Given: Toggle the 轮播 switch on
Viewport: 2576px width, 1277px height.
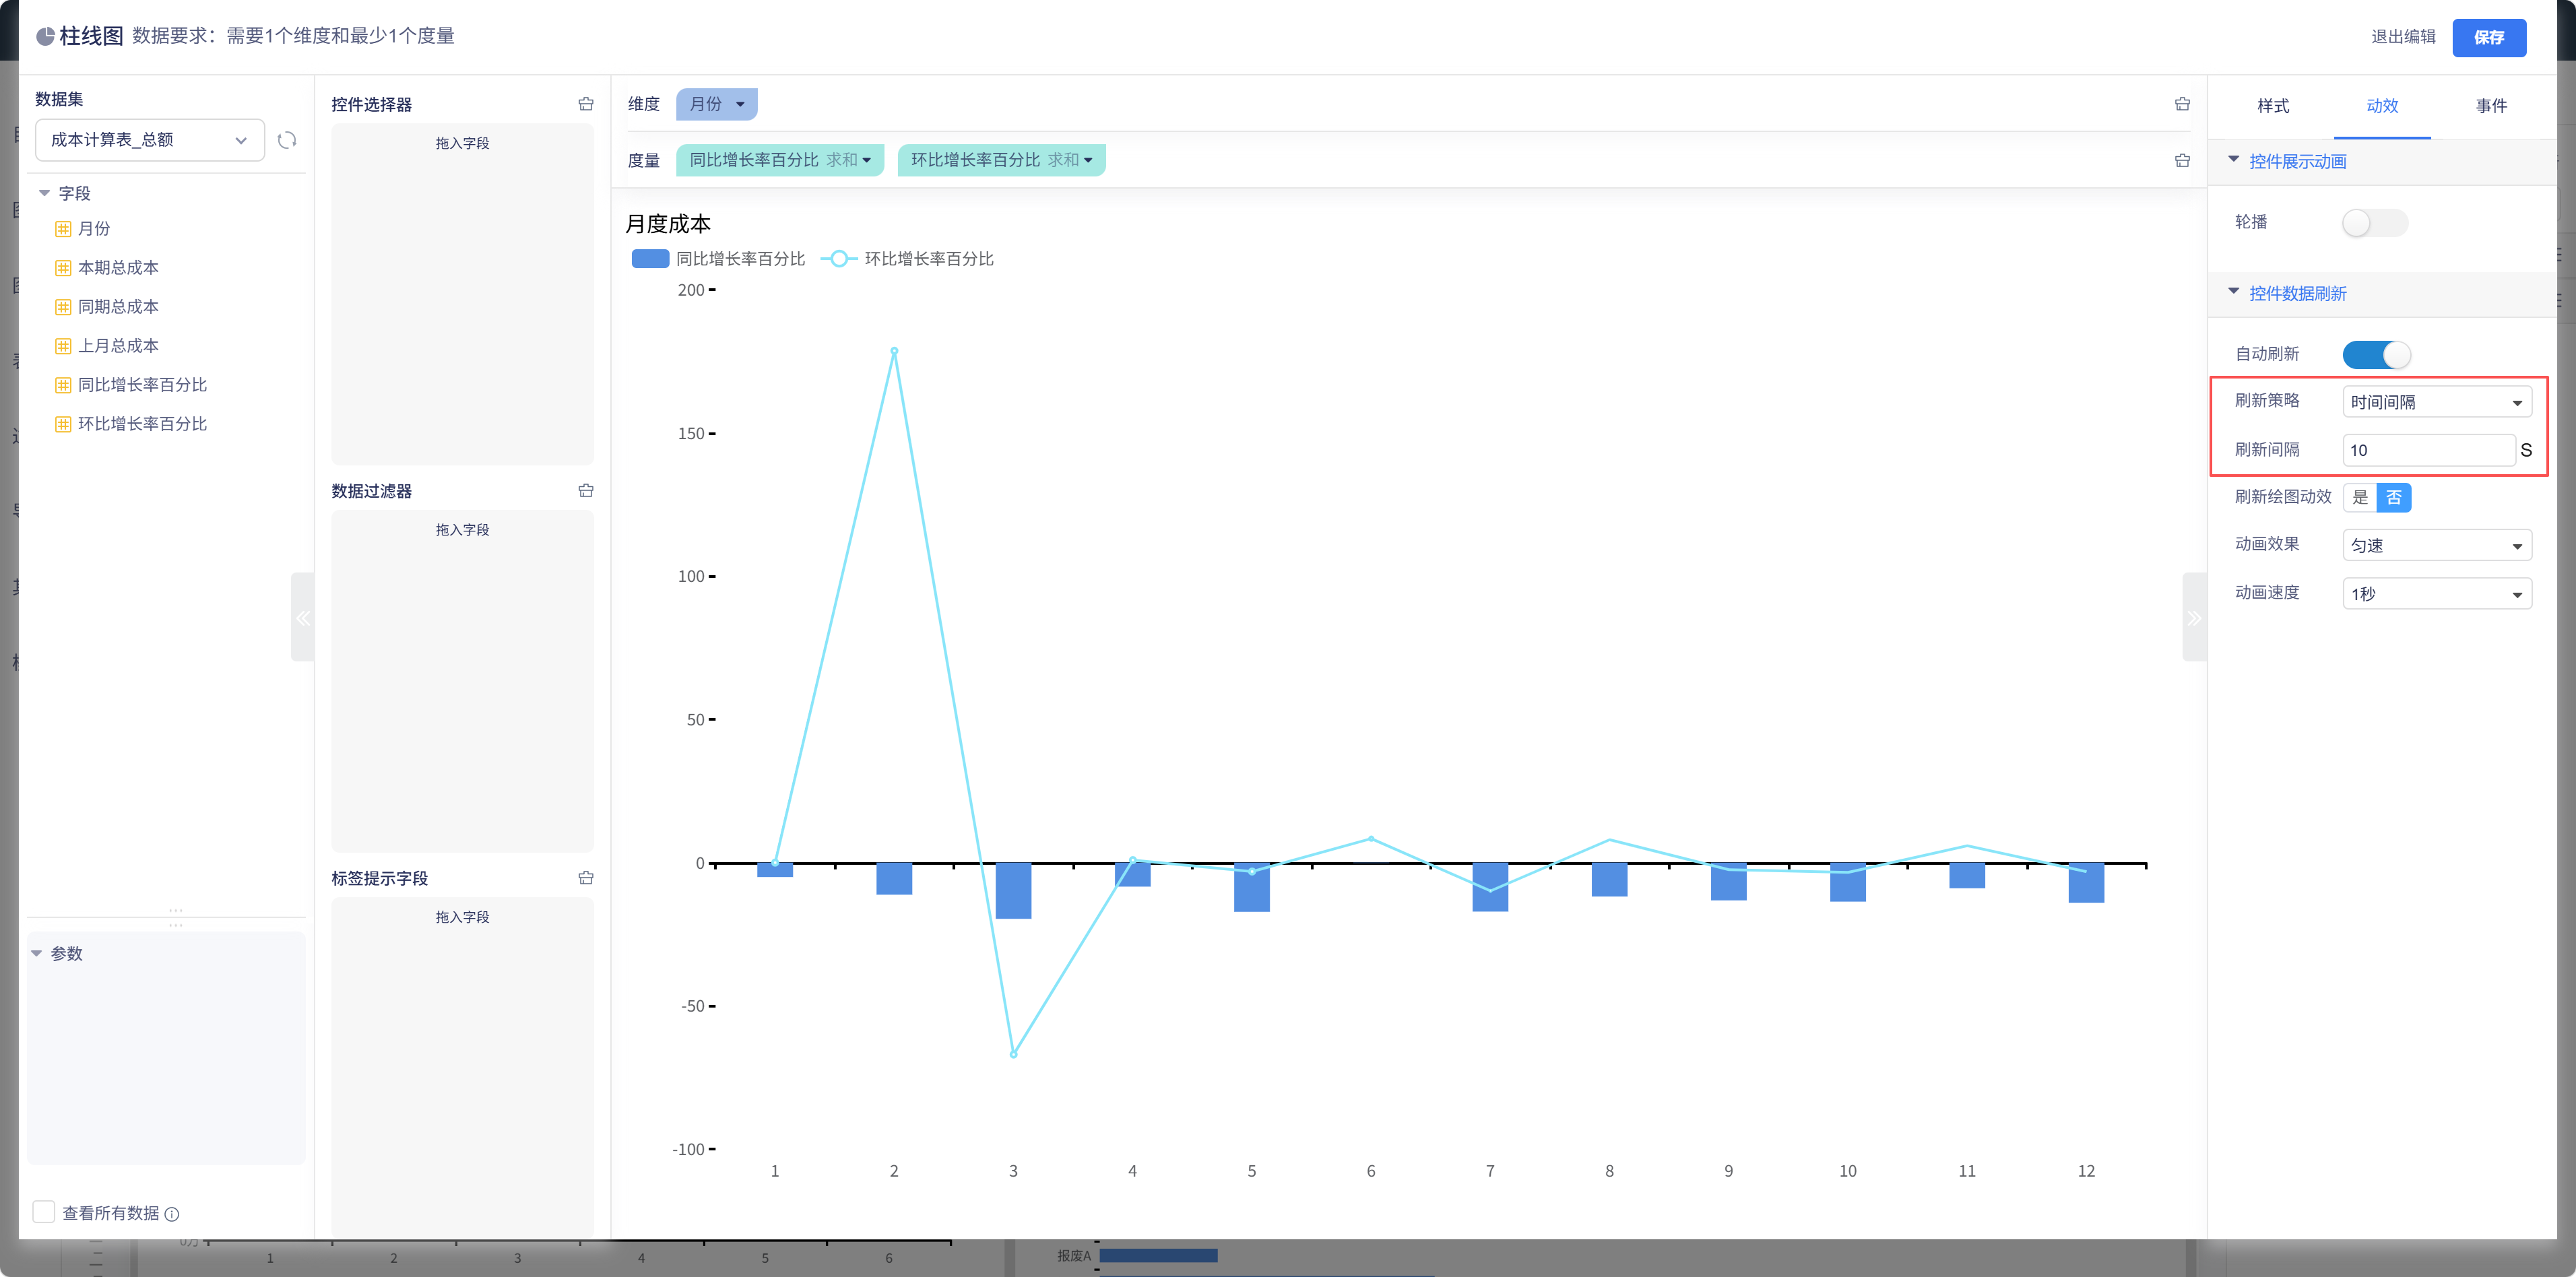Looking at the screenshot, I should point(2374,222).
